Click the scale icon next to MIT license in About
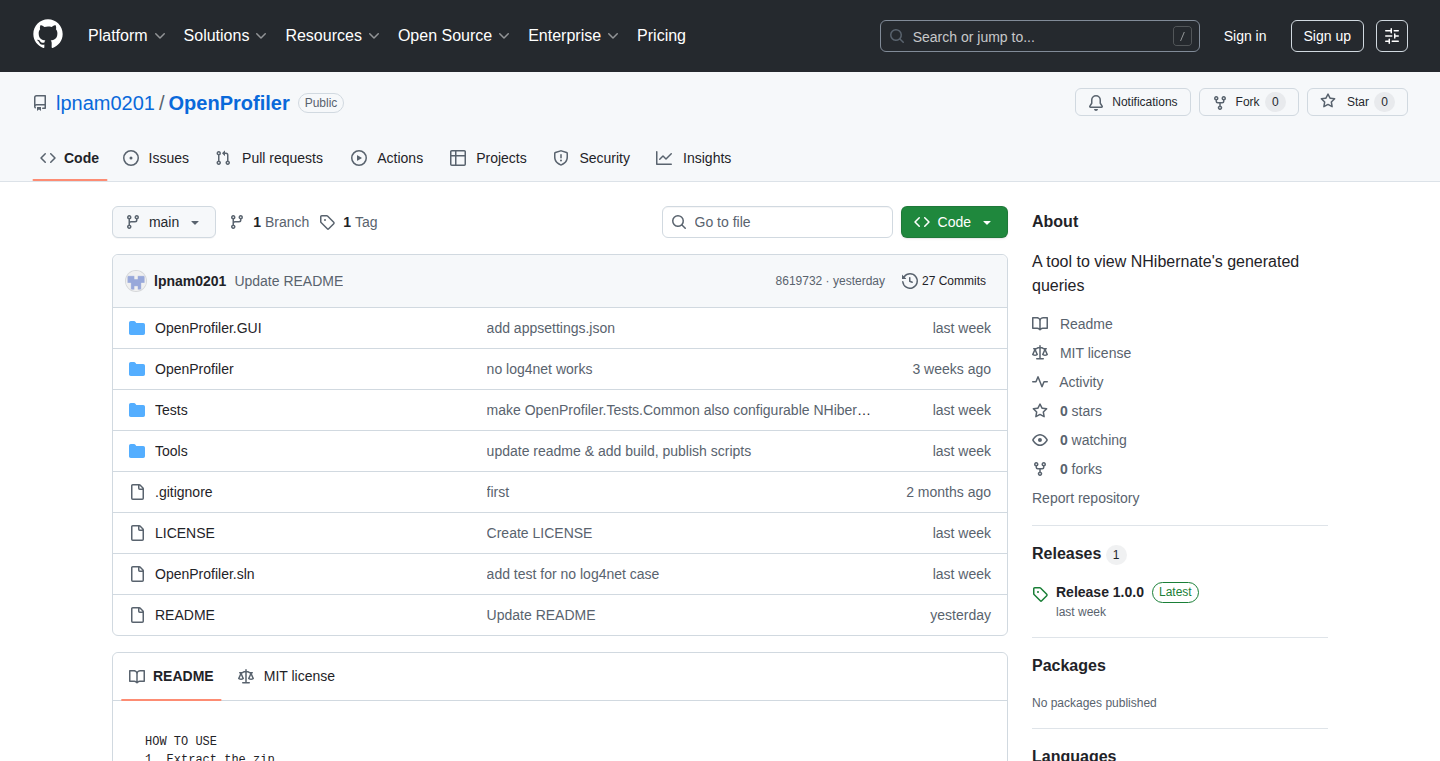This screenshot has height=761, width=1440. click(x=1040, y=353)
